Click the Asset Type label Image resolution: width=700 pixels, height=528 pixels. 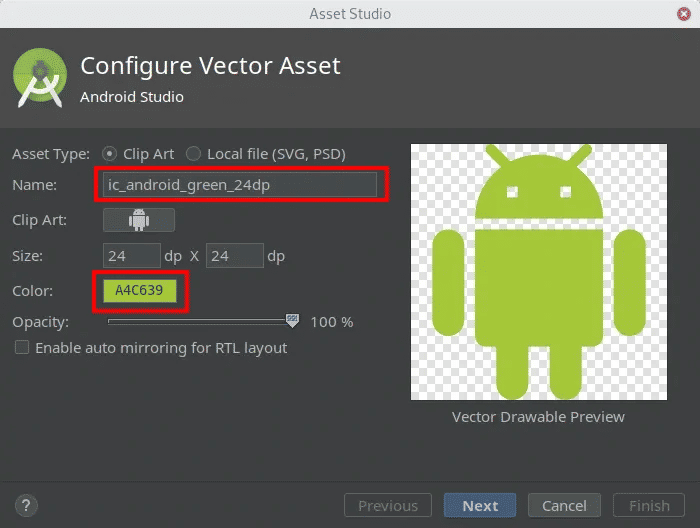pyautogui.click(x=51, y=154)
